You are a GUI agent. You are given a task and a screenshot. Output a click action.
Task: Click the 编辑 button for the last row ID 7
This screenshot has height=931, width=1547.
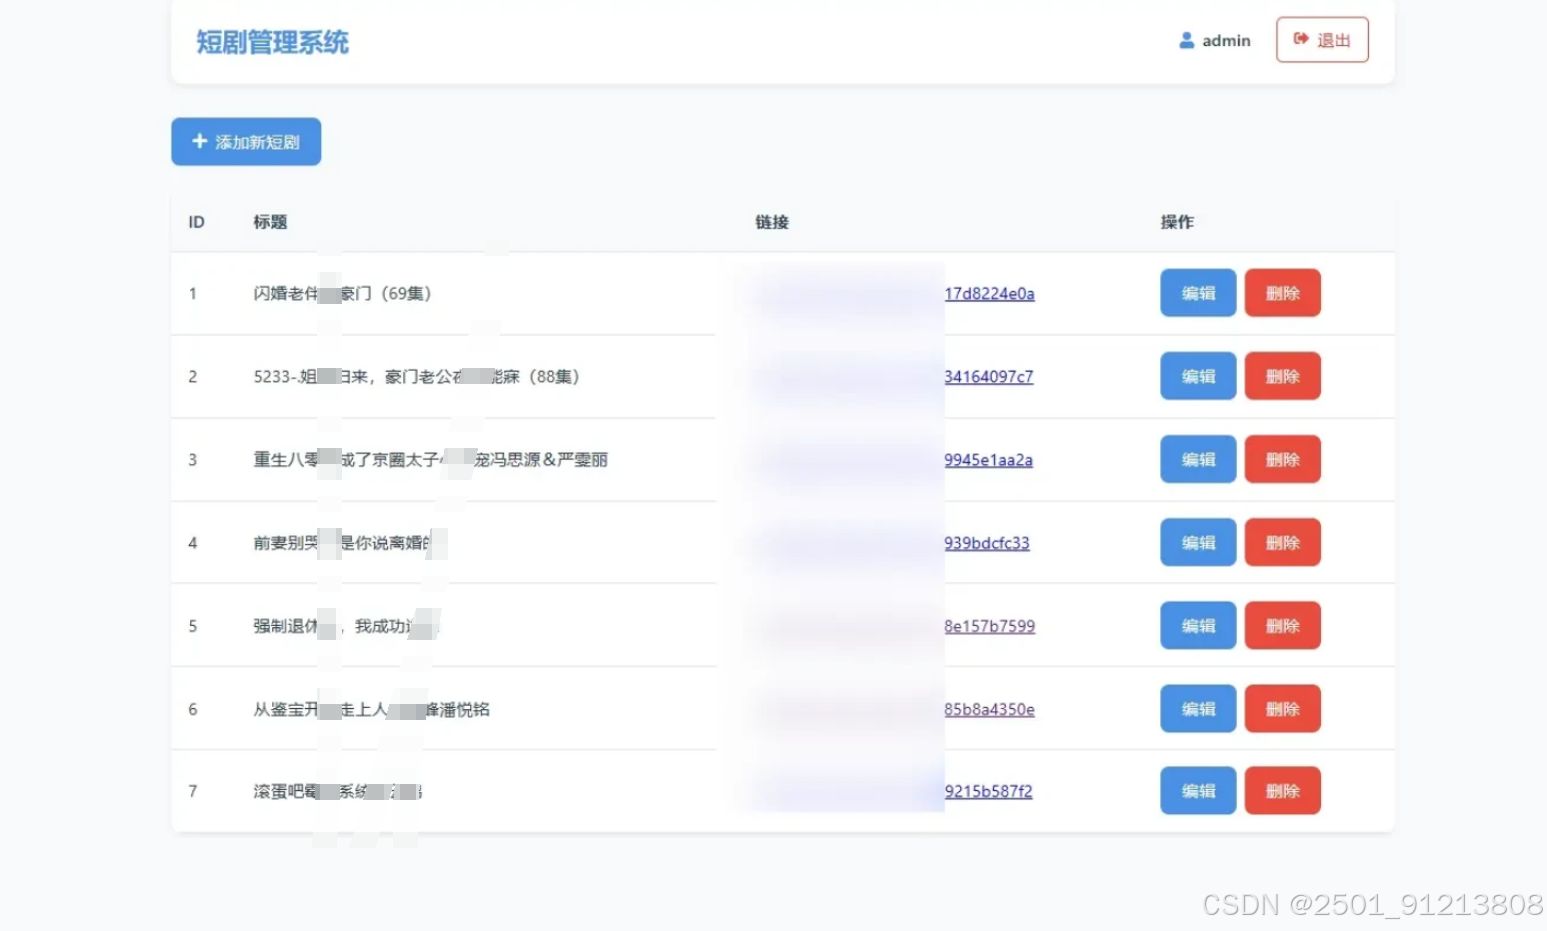click(1197, 790)
